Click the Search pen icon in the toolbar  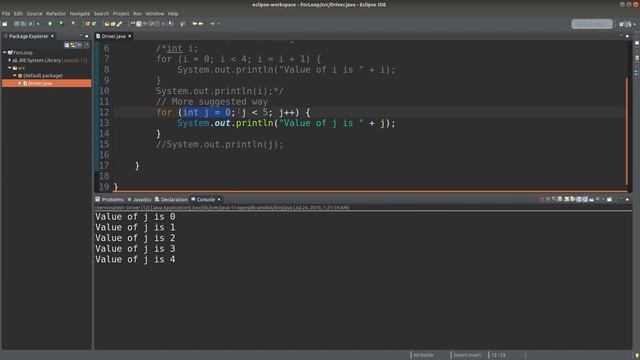pos(119,24)
